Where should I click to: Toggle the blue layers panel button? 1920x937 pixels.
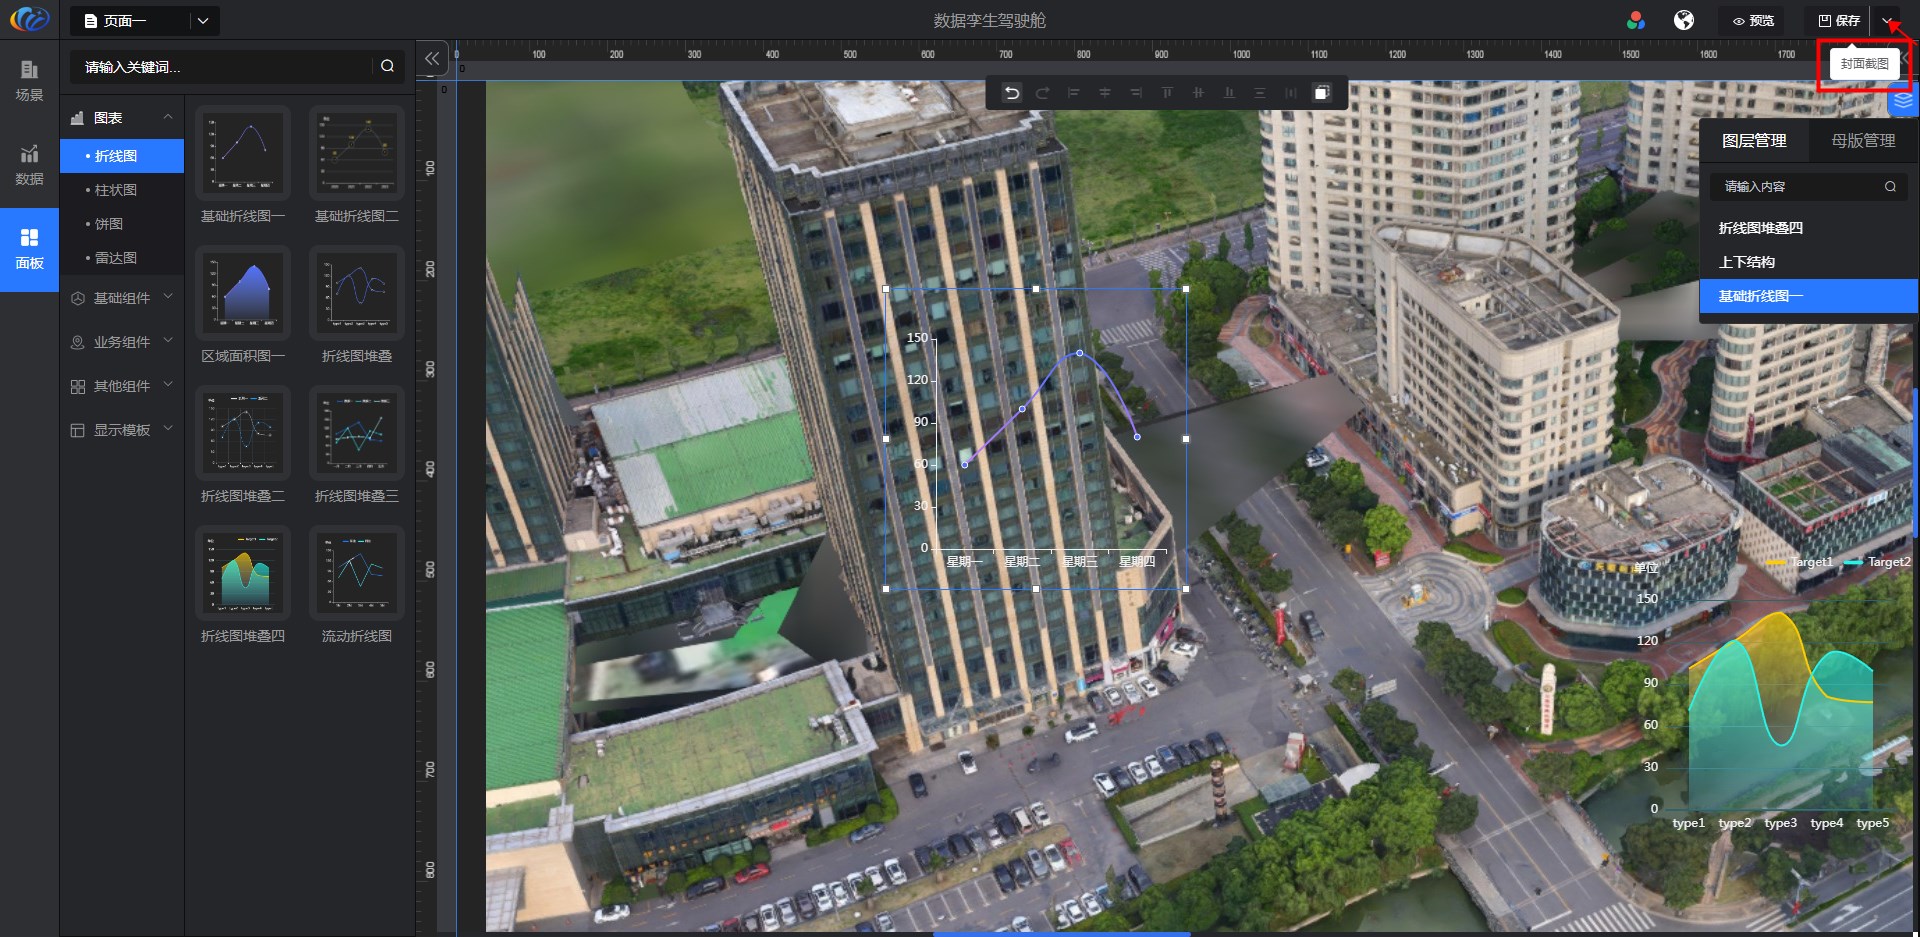click(1902, 101)
